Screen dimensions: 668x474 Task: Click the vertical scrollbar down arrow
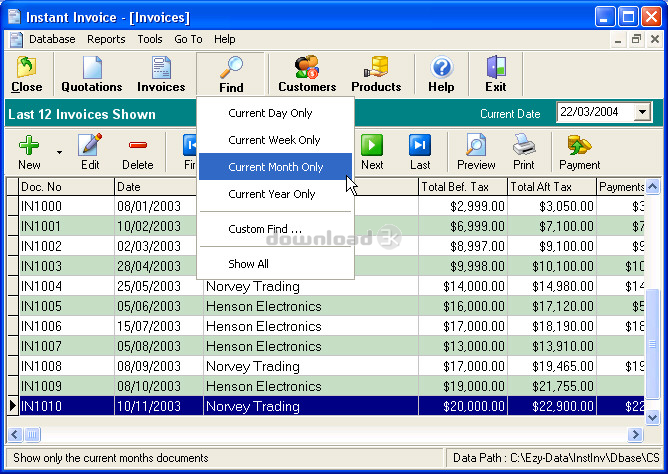[652, 417]
